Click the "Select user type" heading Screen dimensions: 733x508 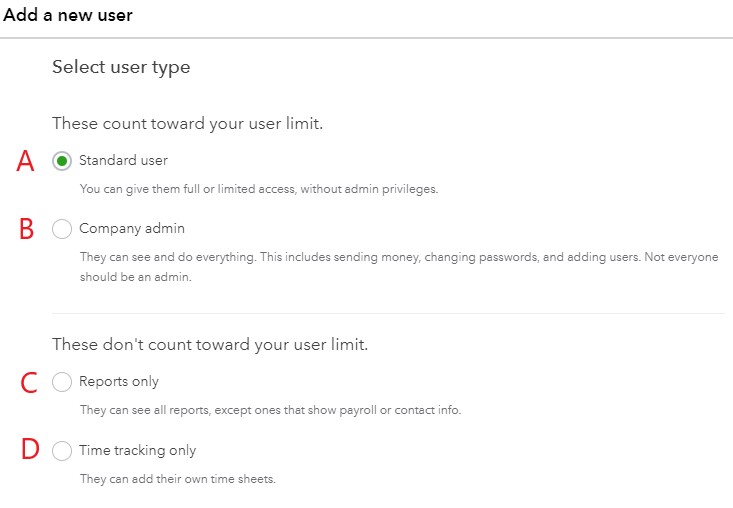121,67
